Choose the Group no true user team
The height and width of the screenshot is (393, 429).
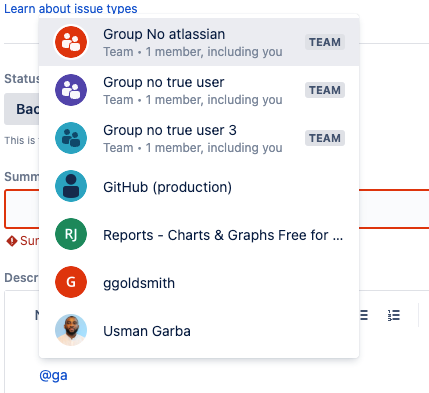[199, 90]
